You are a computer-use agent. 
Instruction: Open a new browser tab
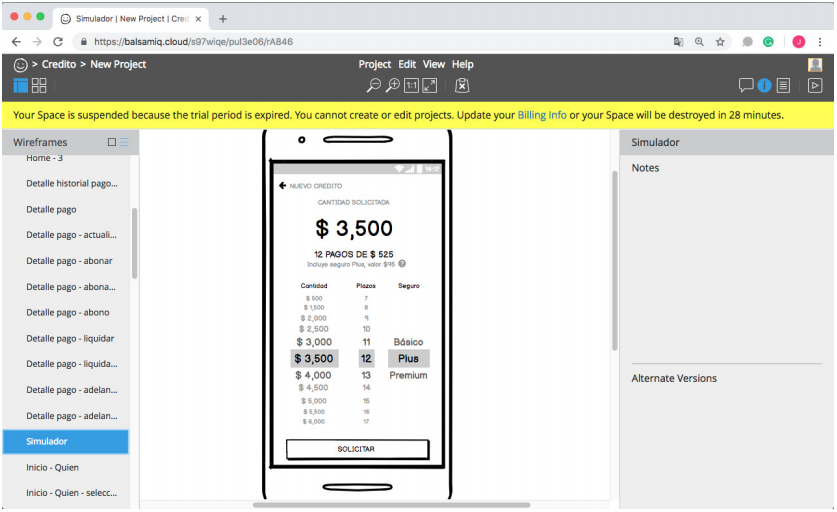(x=223, y=19)
